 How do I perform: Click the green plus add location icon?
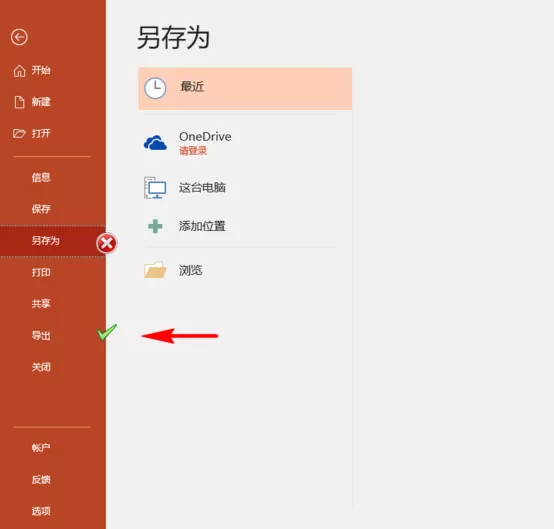(x=155, y=226)
